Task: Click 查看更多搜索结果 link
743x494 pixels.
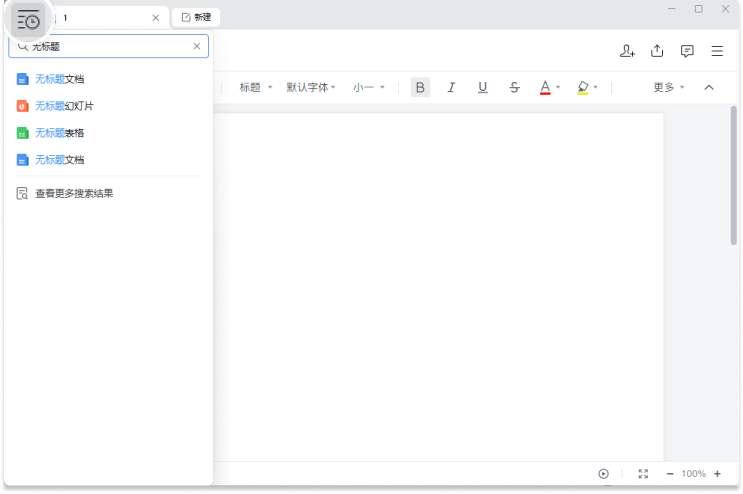Action: tap(74, 194)
